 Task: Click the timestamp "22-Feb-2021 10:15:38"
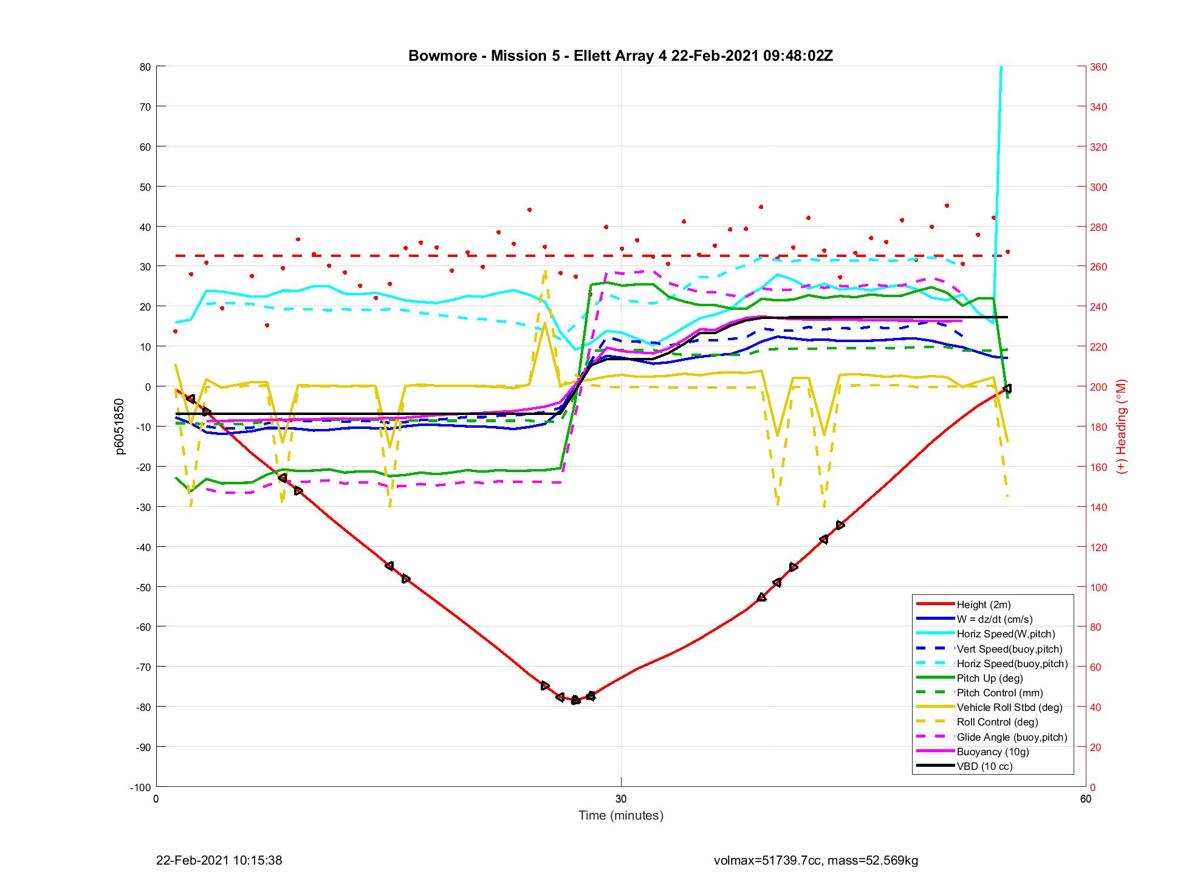(x=219, y=860)
